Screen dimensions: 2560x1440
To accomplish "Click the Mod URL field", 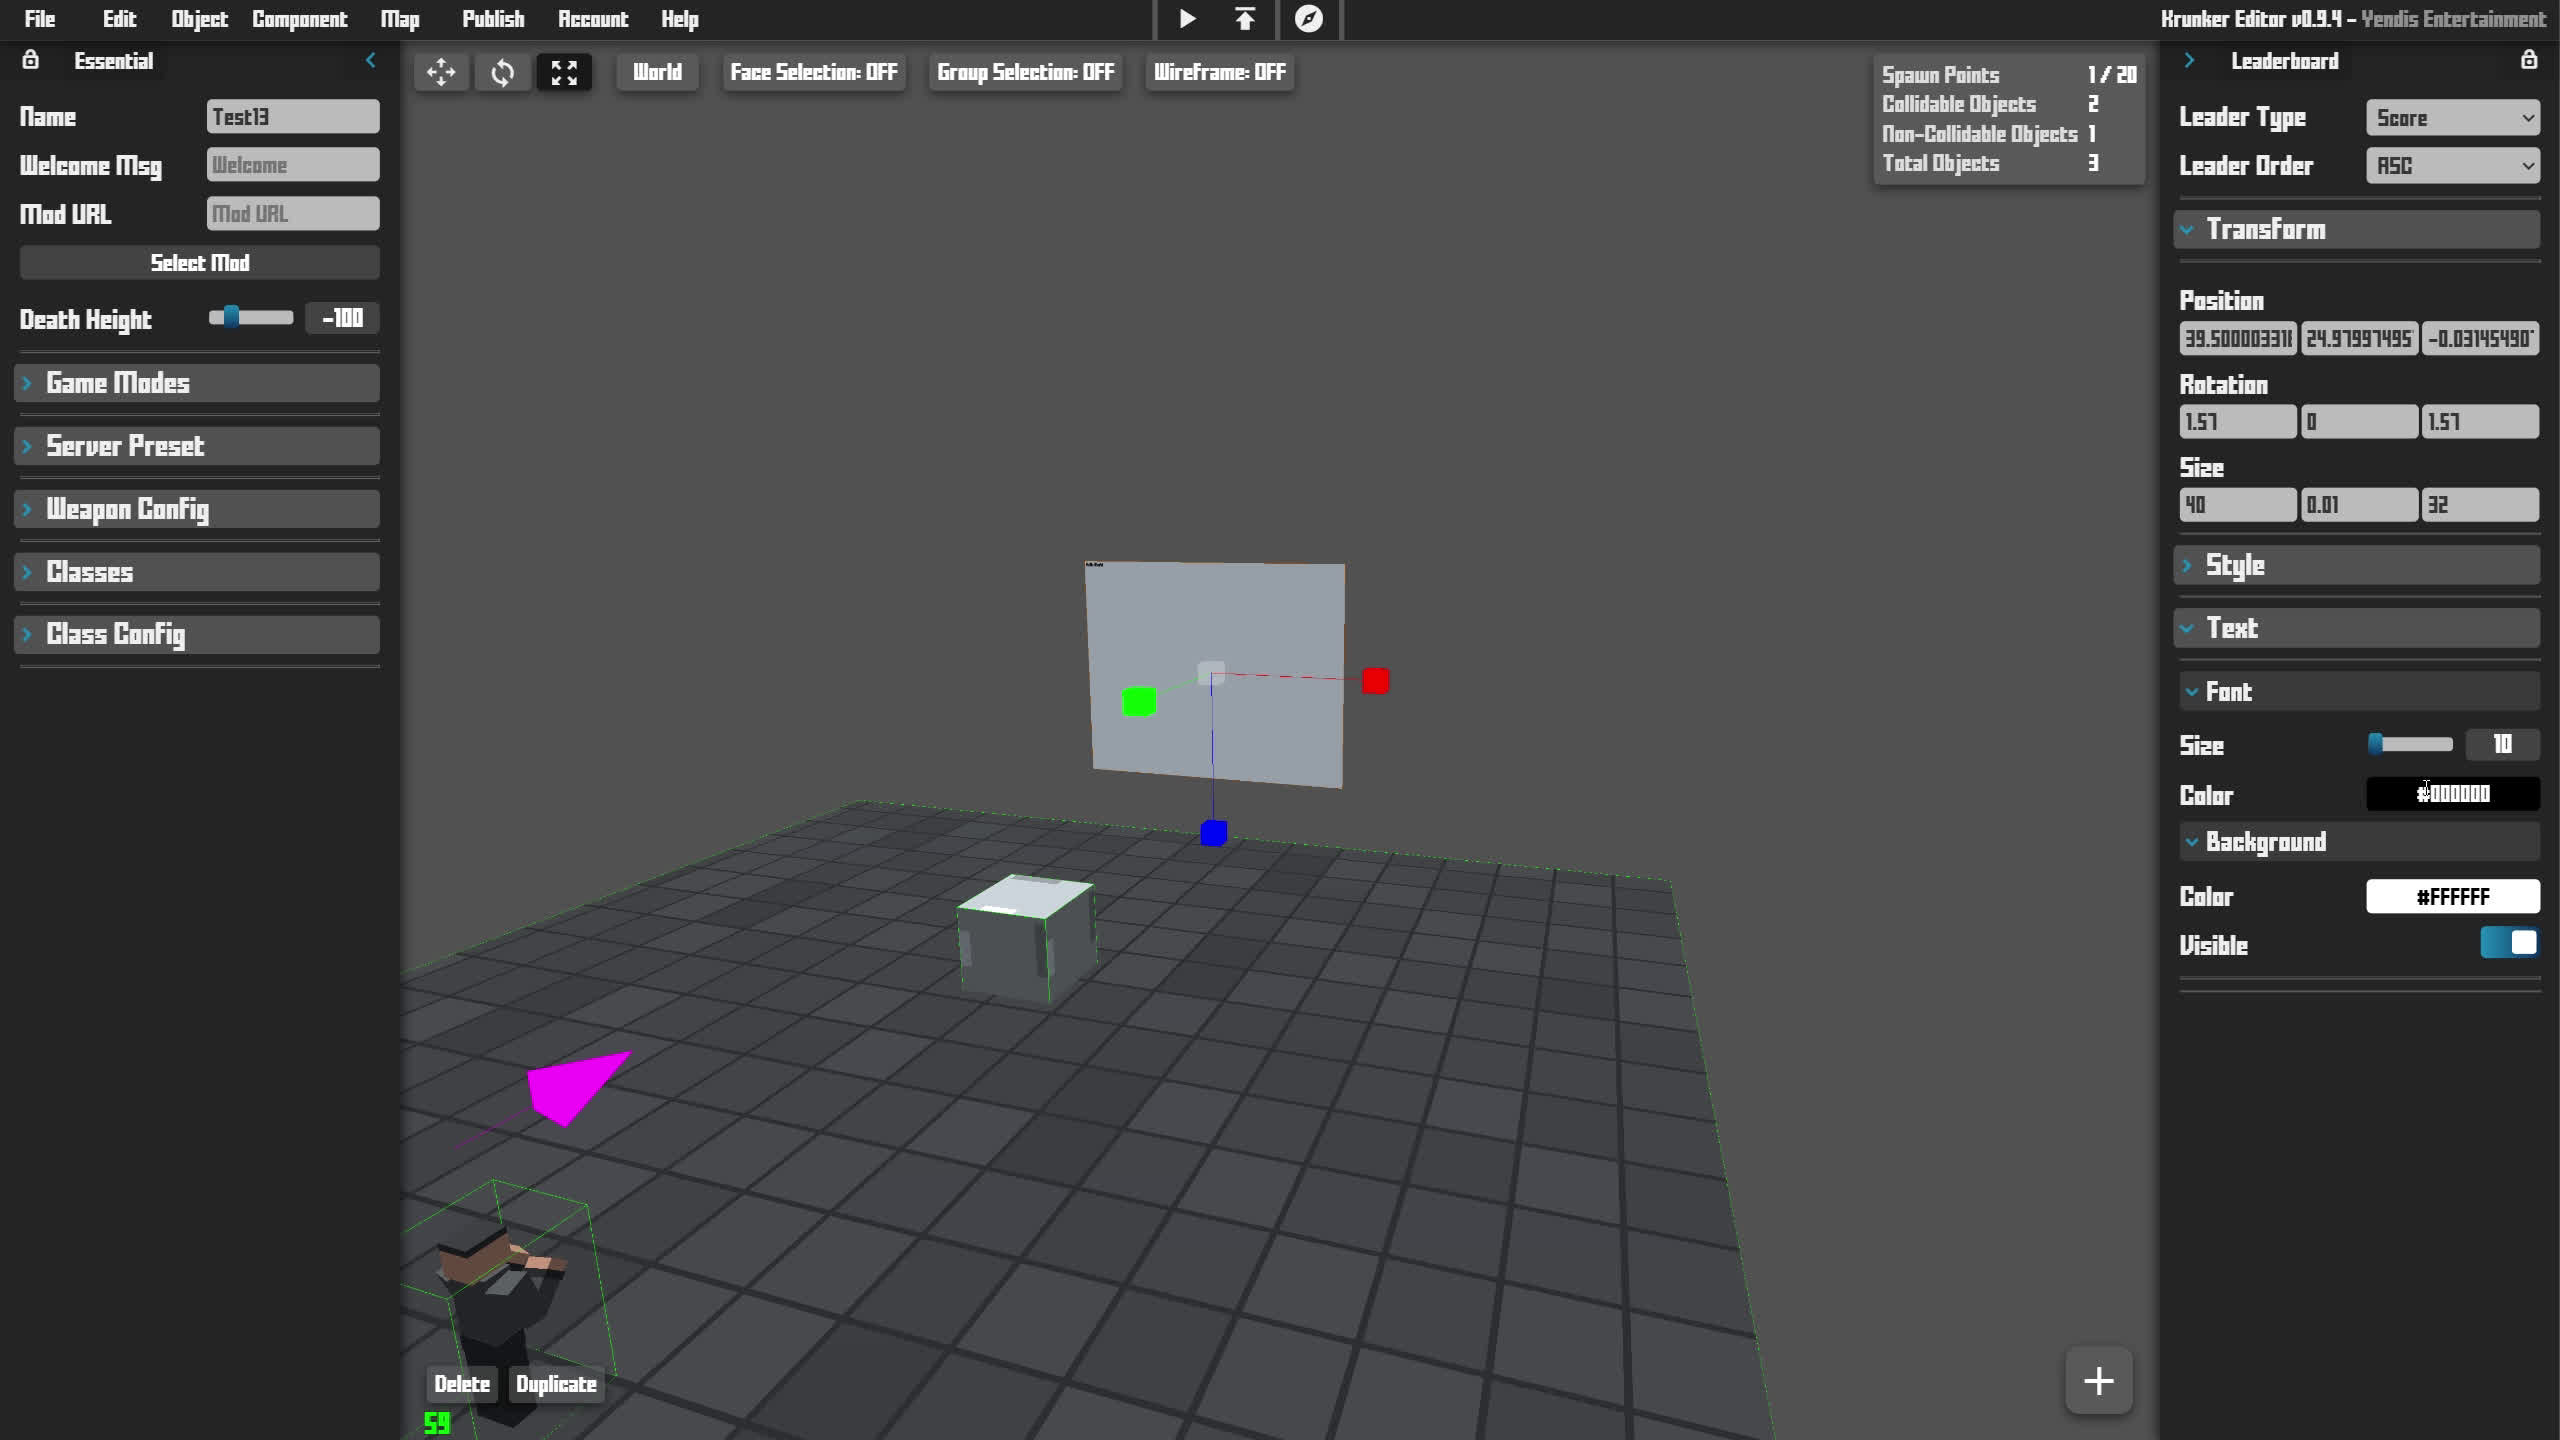I will tap(293, 214).
